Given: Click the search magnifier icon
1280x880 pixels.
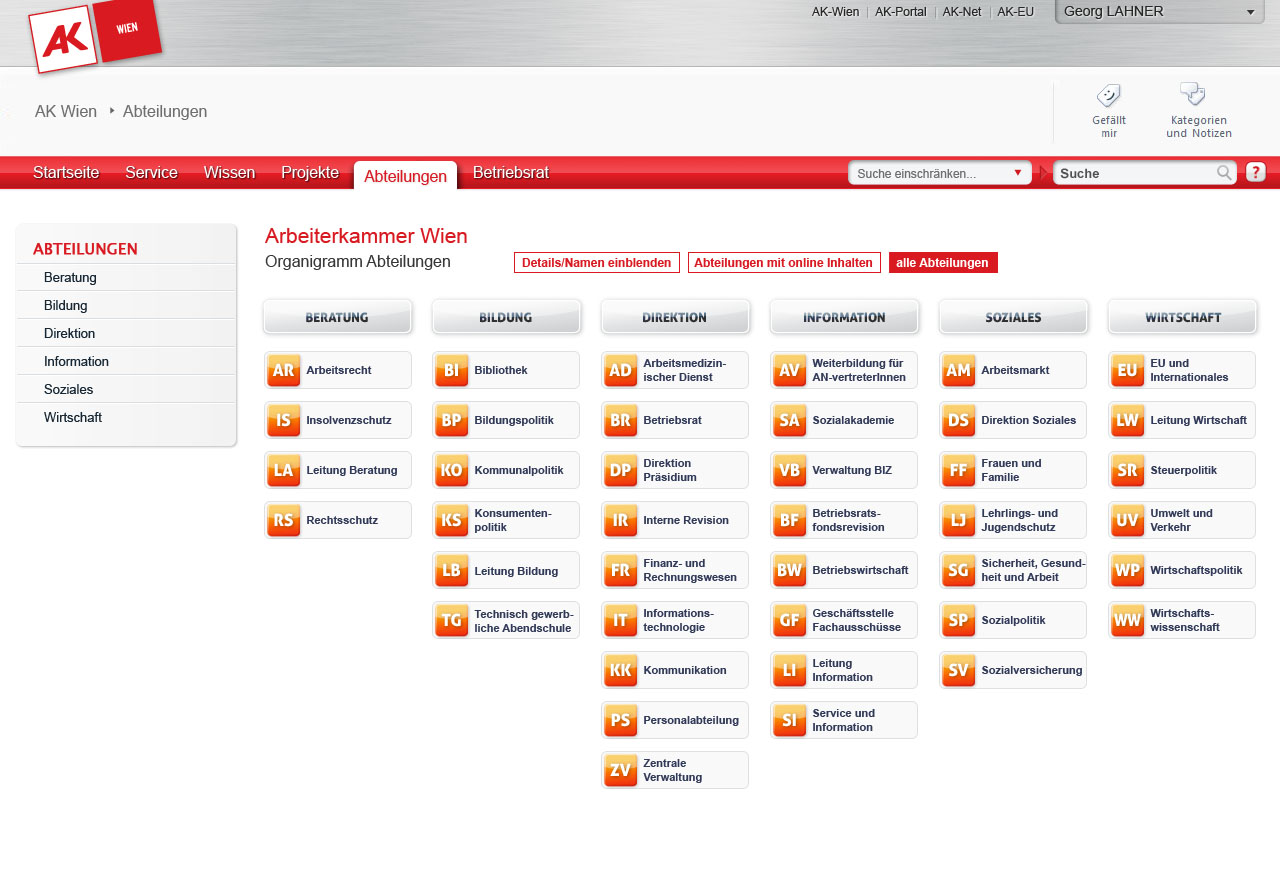Looking at the screenshot, I should pos(1224,173).
